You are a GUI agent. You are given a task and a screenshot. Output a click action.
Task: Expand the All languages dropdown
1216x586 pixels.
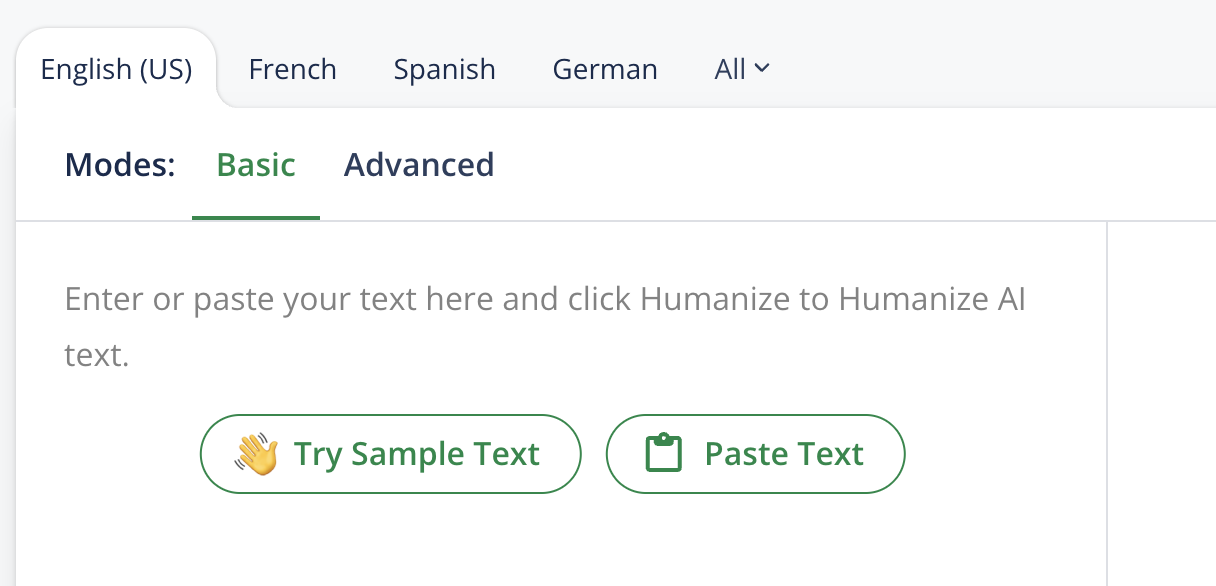click(x=741, y=69)
